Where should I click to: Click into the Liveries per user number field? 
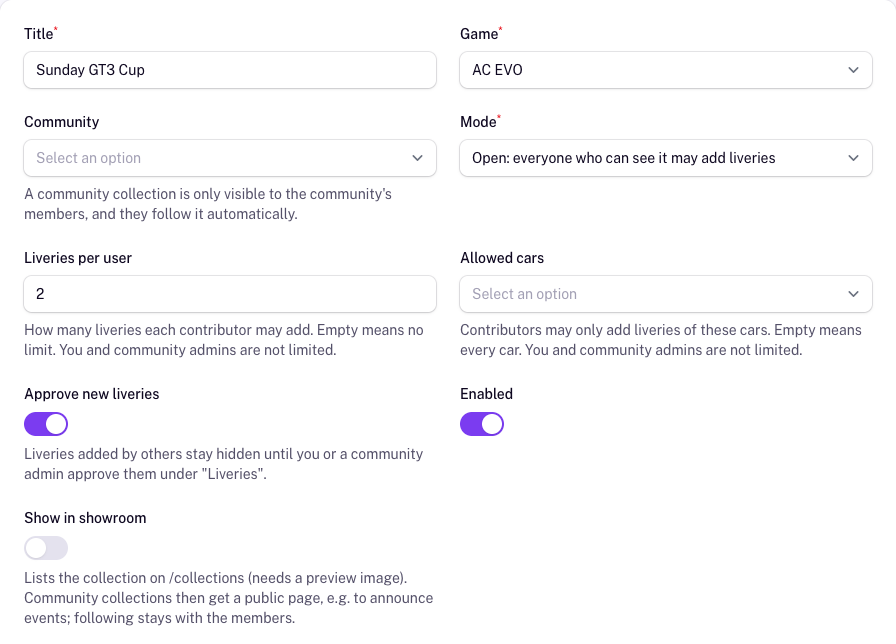point(230,294)
